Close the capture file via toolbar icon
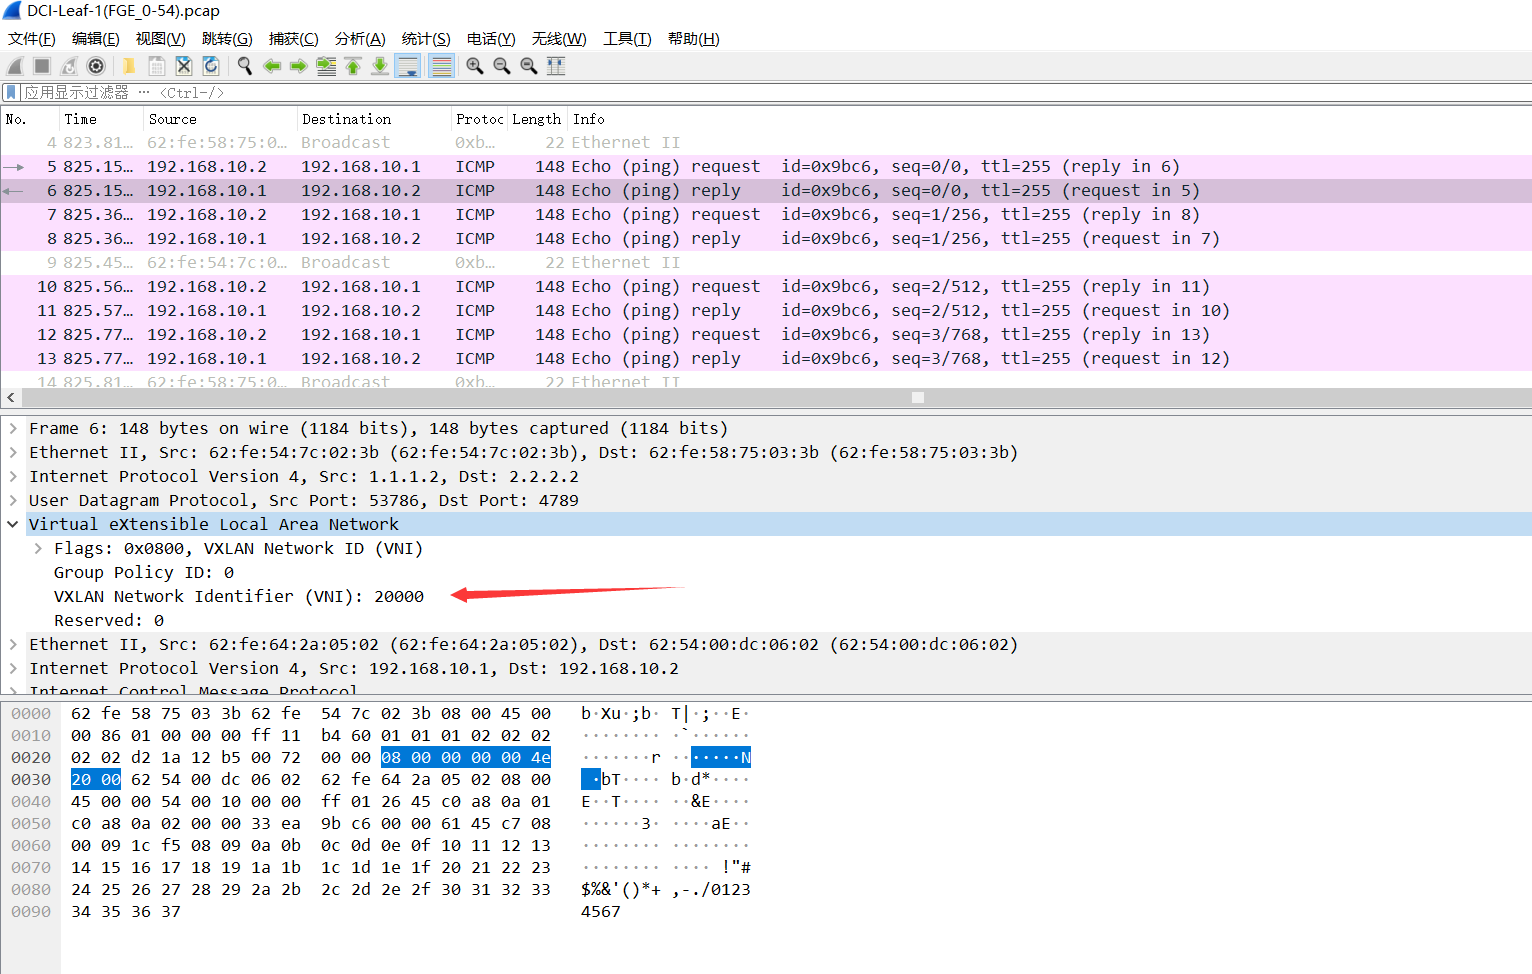The height and width of the screenshot is (974, 1532). [x=183, y=66]
